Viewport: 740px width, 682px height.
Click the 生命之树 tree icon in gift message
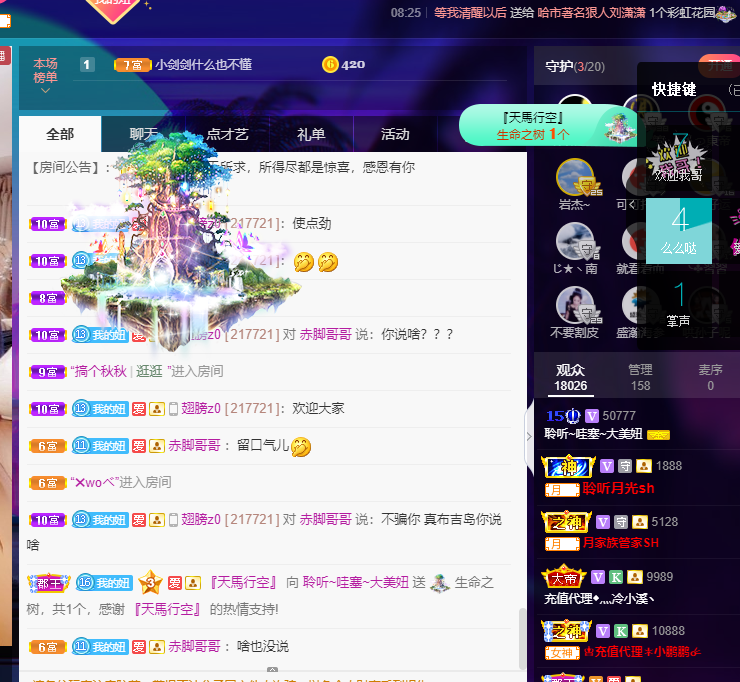click(440, 583)
